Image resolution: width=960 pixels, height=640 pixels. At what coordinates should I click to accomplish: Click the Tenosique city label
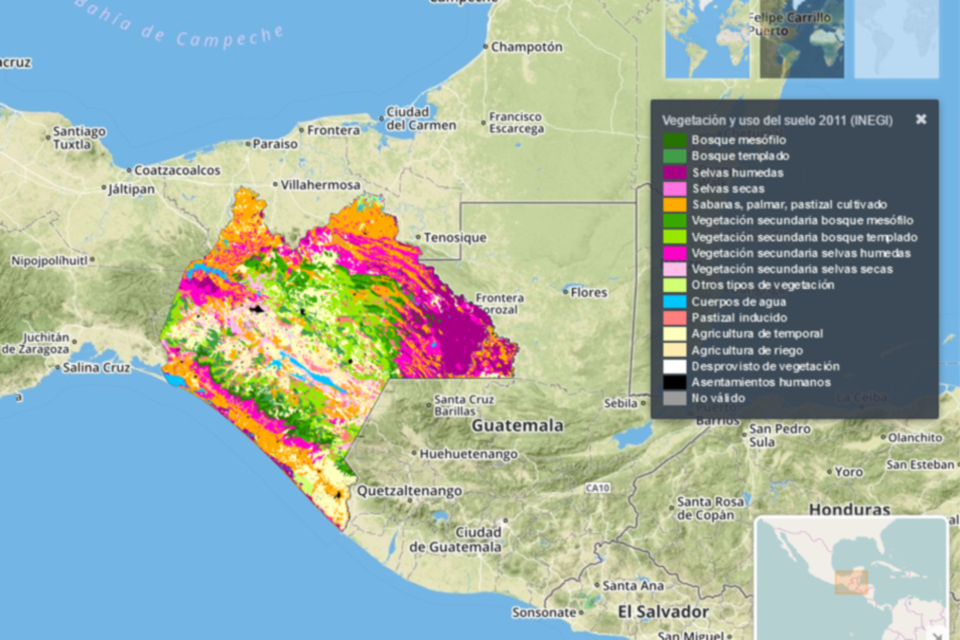pos(455,238)
